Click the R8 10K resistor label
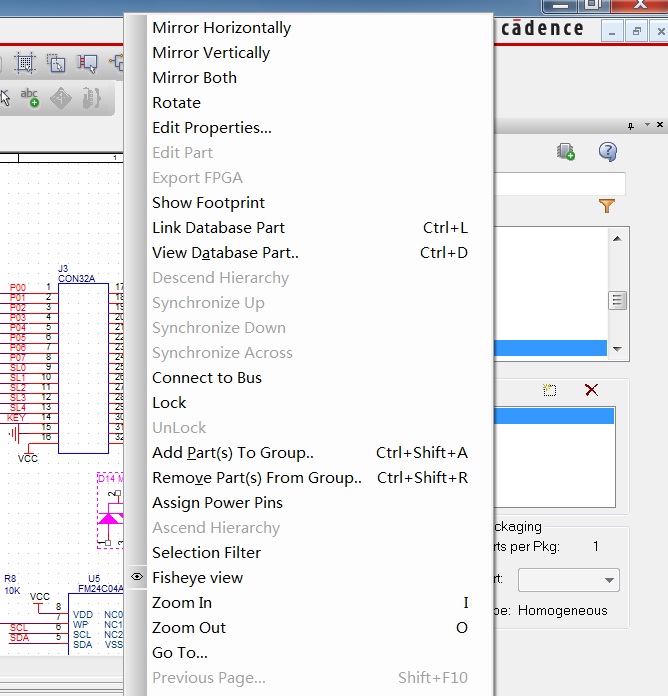Viewport: 668px width, 696px height. [x=12, y=585]
